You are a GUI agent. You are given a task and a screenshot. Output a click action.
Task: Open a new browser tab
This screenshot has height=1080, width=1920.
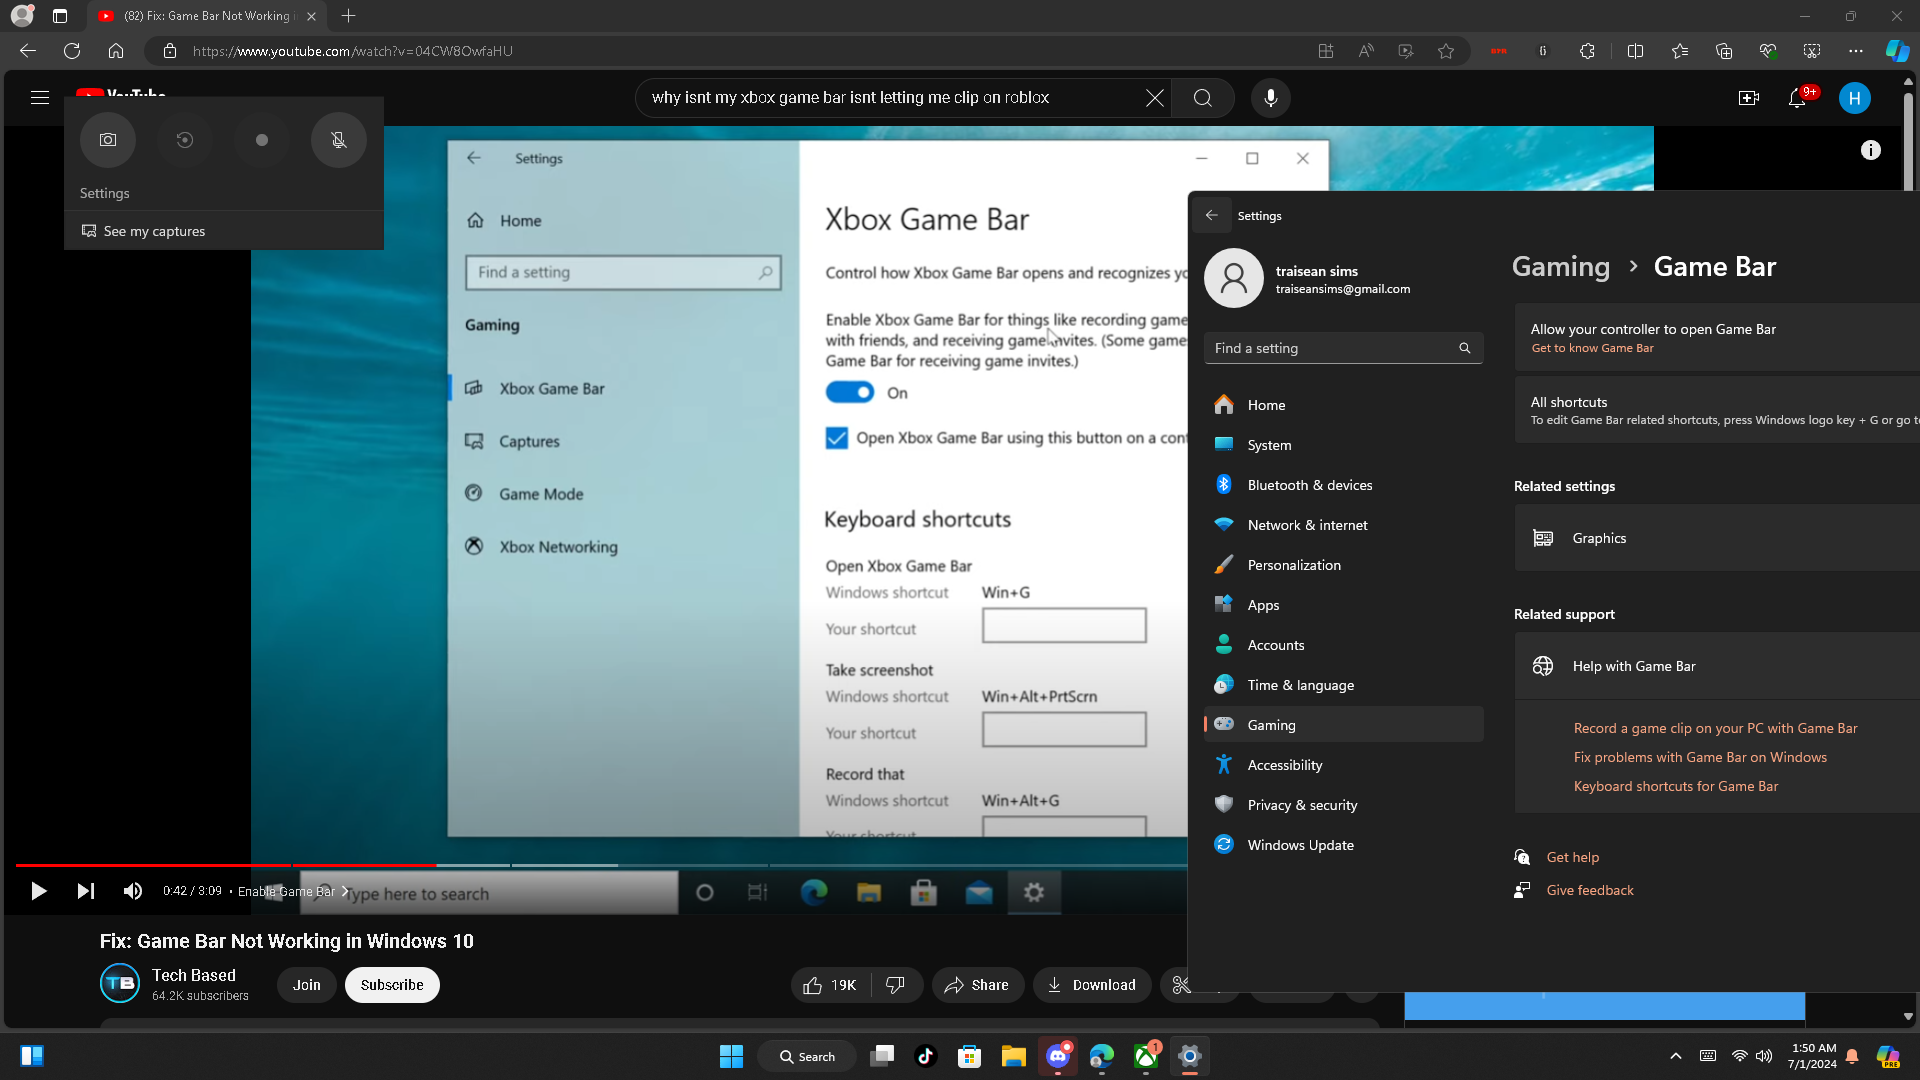348,16
